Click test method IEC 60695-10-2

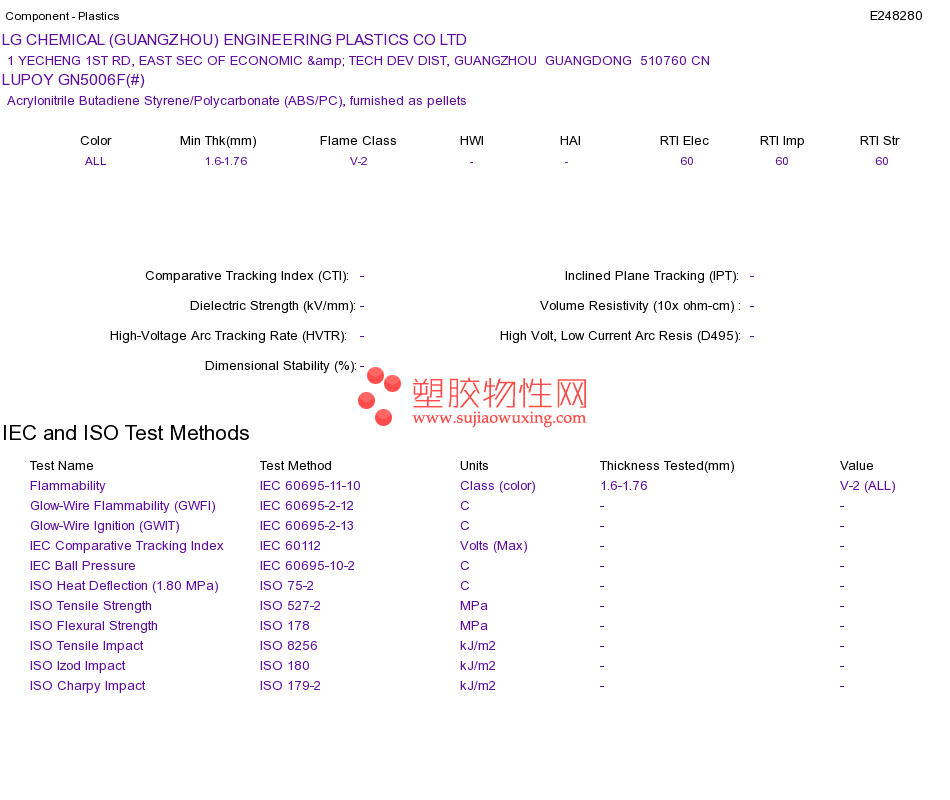[307, 566]
